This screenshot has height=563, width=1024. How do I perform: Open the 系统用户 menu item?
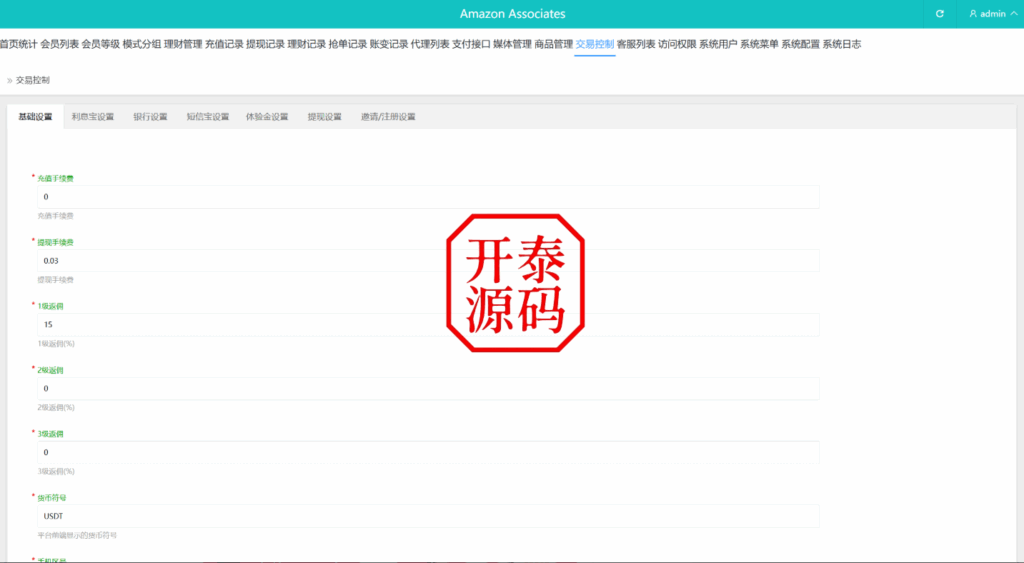(718, 44)
